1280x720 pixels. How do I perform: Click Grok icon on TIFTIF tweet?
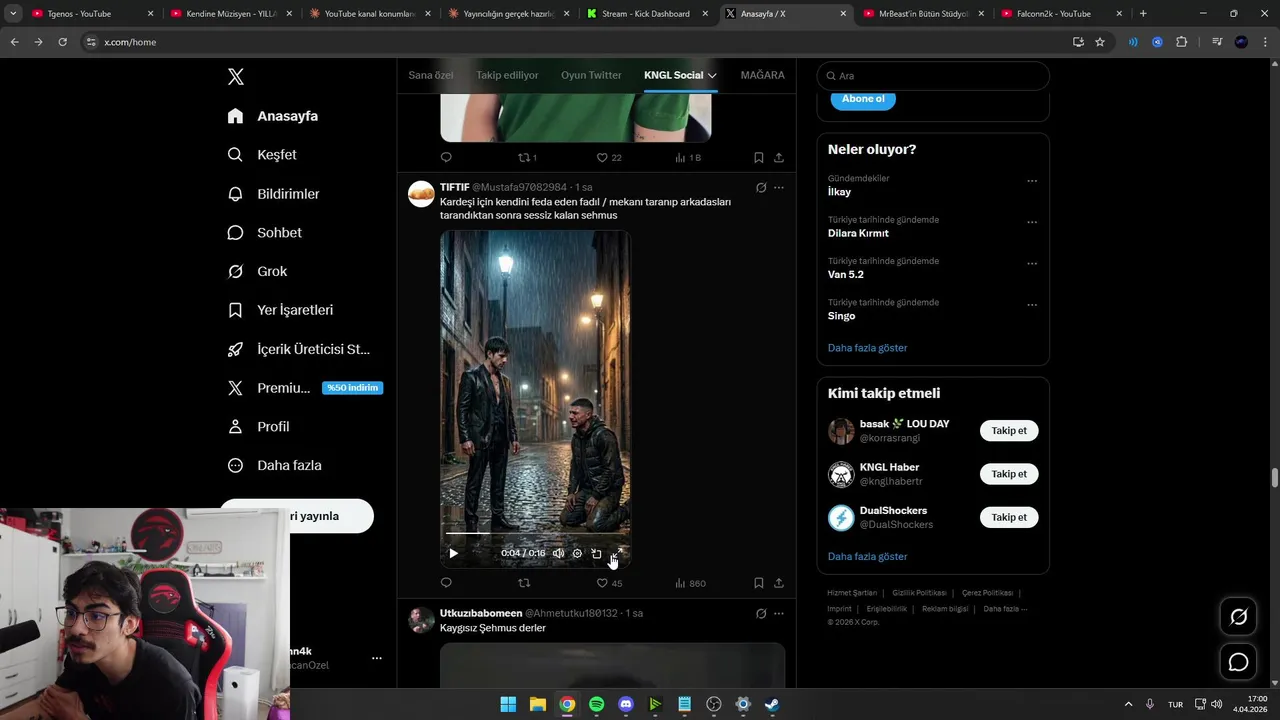point(761,187)
